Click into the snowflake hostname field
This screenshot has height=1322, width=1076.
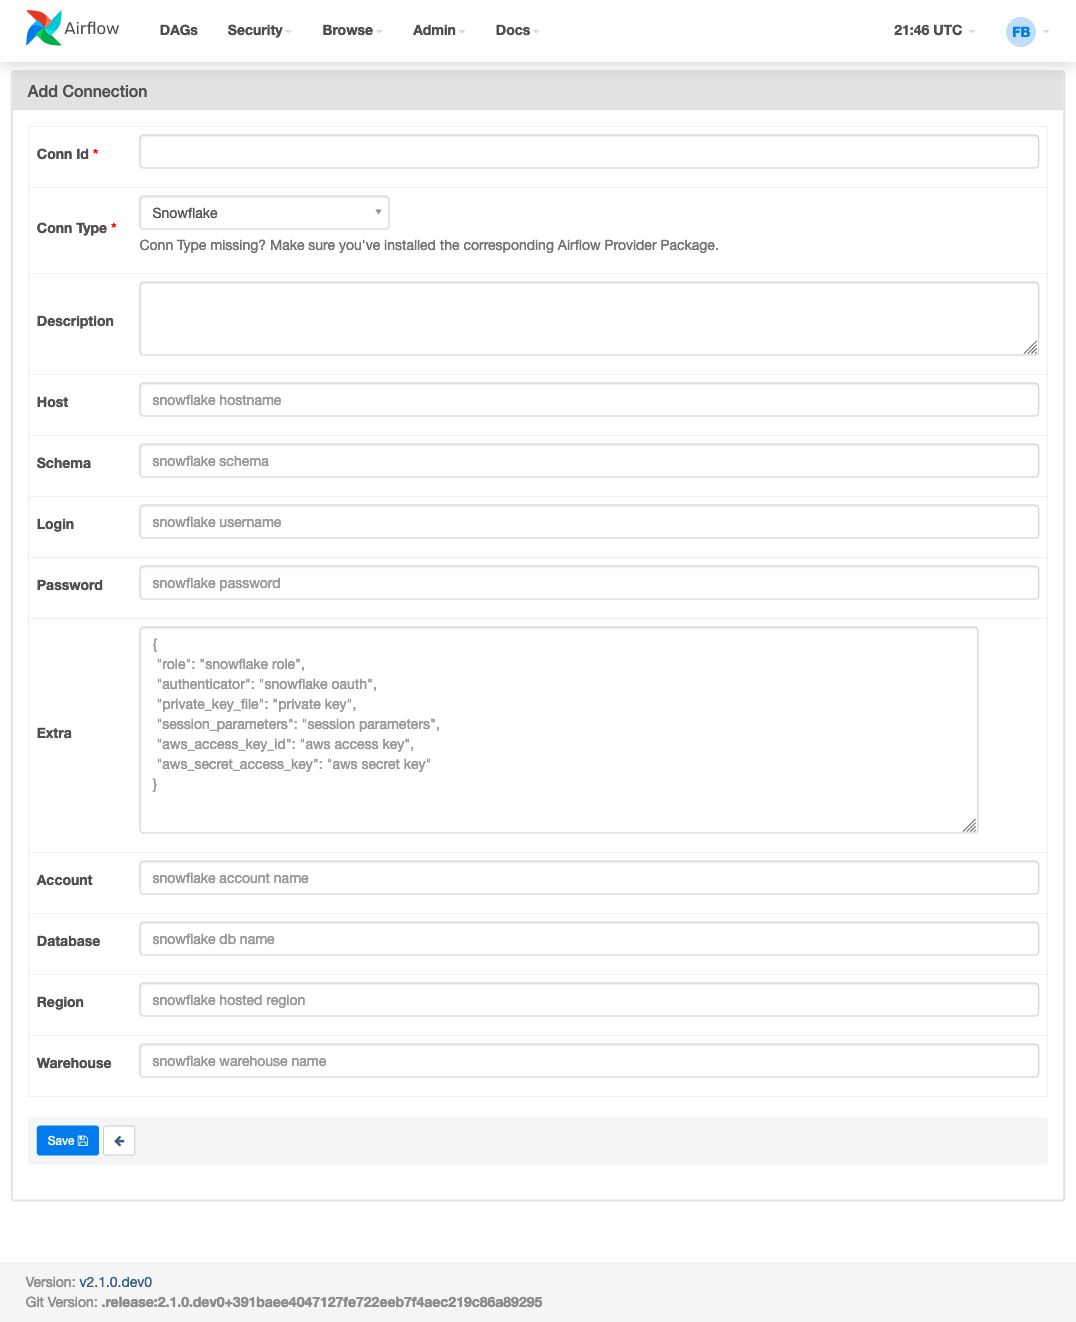tap(589, 400)
